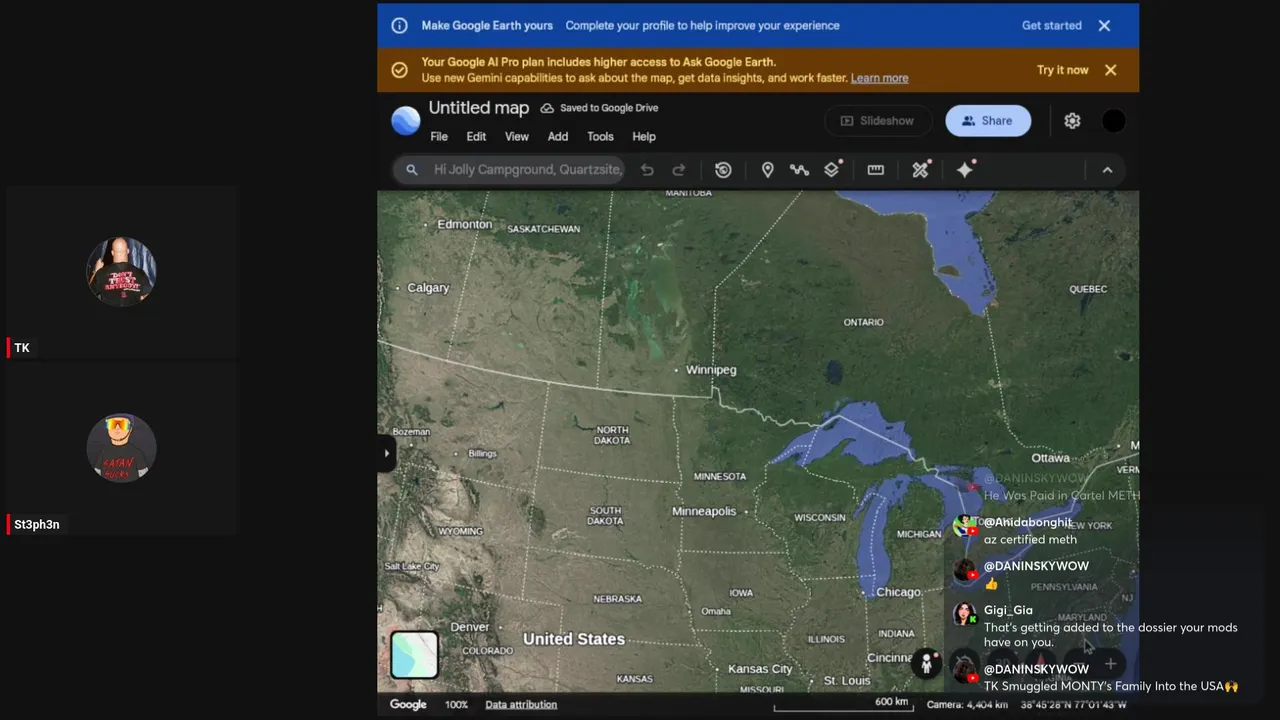The width and height of the screenshot is (1280, 720).
Task: Select the Draw path or polygon tool
Action: pyautogui.click(x=799, y=170)
